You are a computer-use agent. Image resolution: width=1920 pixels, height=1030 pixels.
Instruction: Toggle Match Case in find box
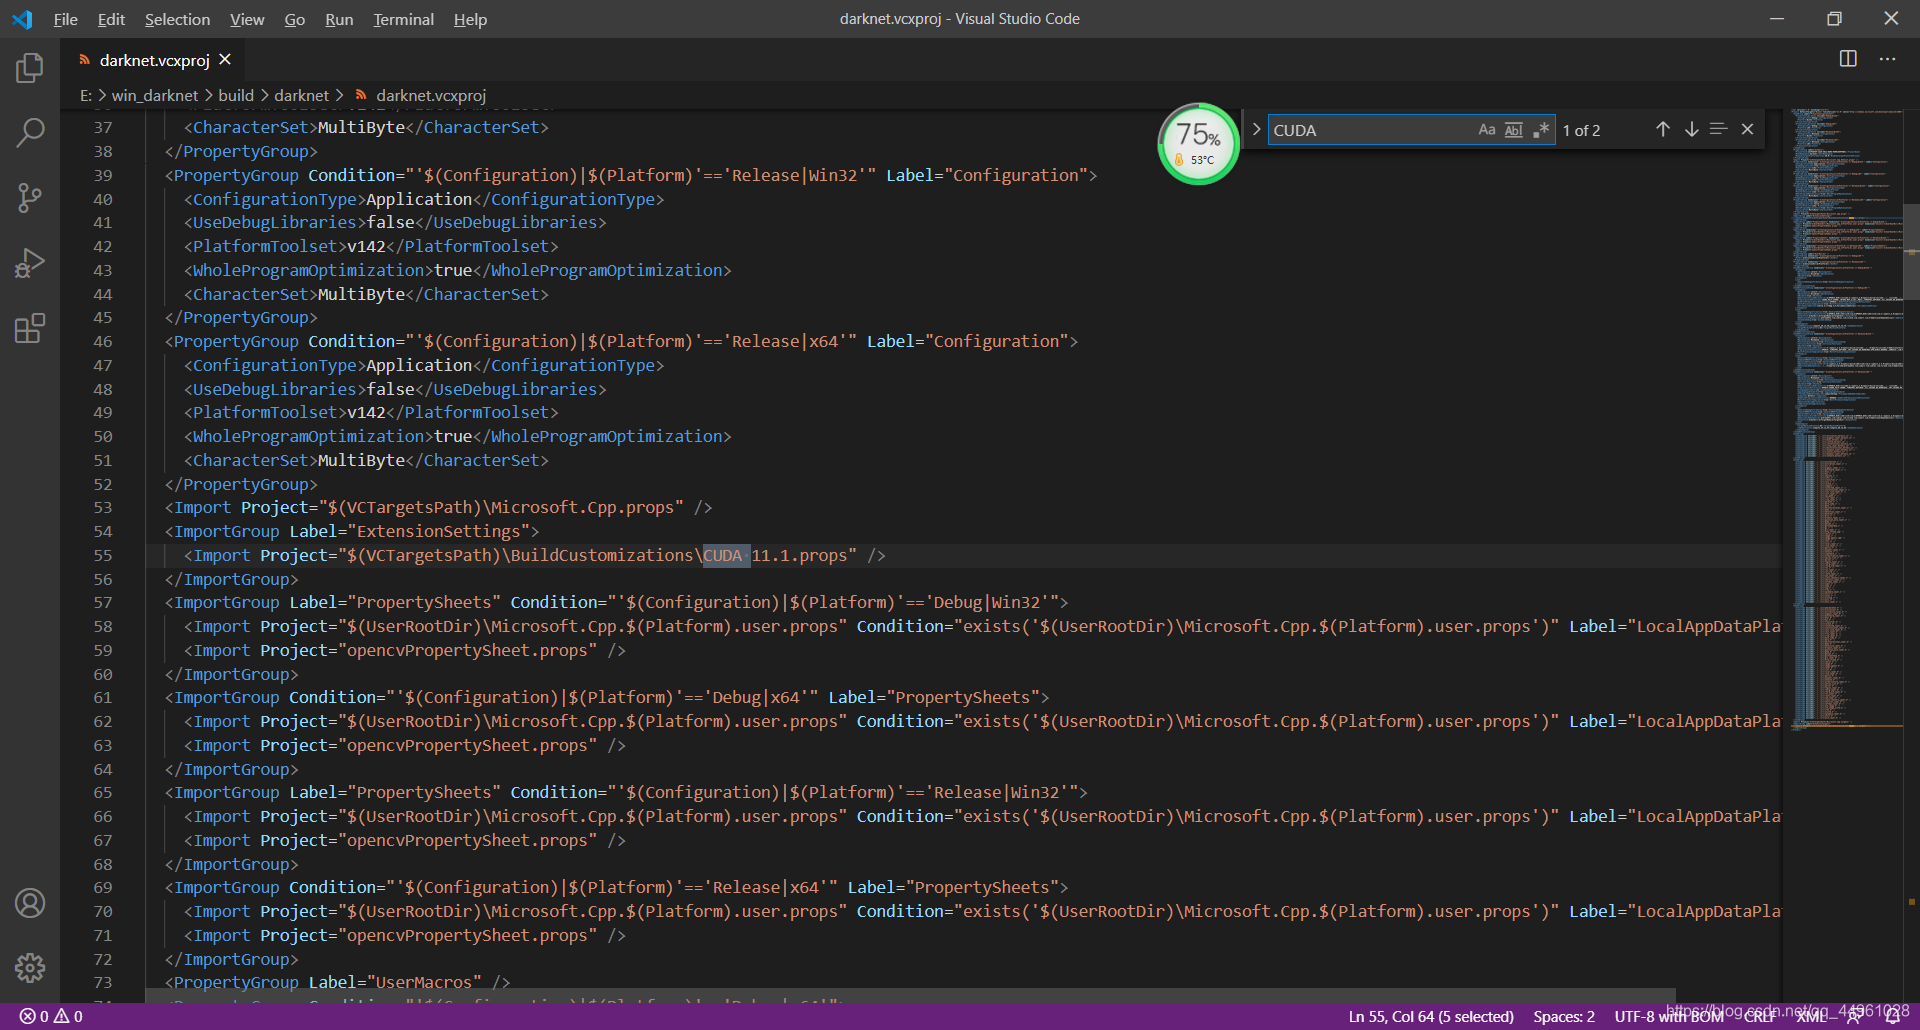tap(1486, 130)
